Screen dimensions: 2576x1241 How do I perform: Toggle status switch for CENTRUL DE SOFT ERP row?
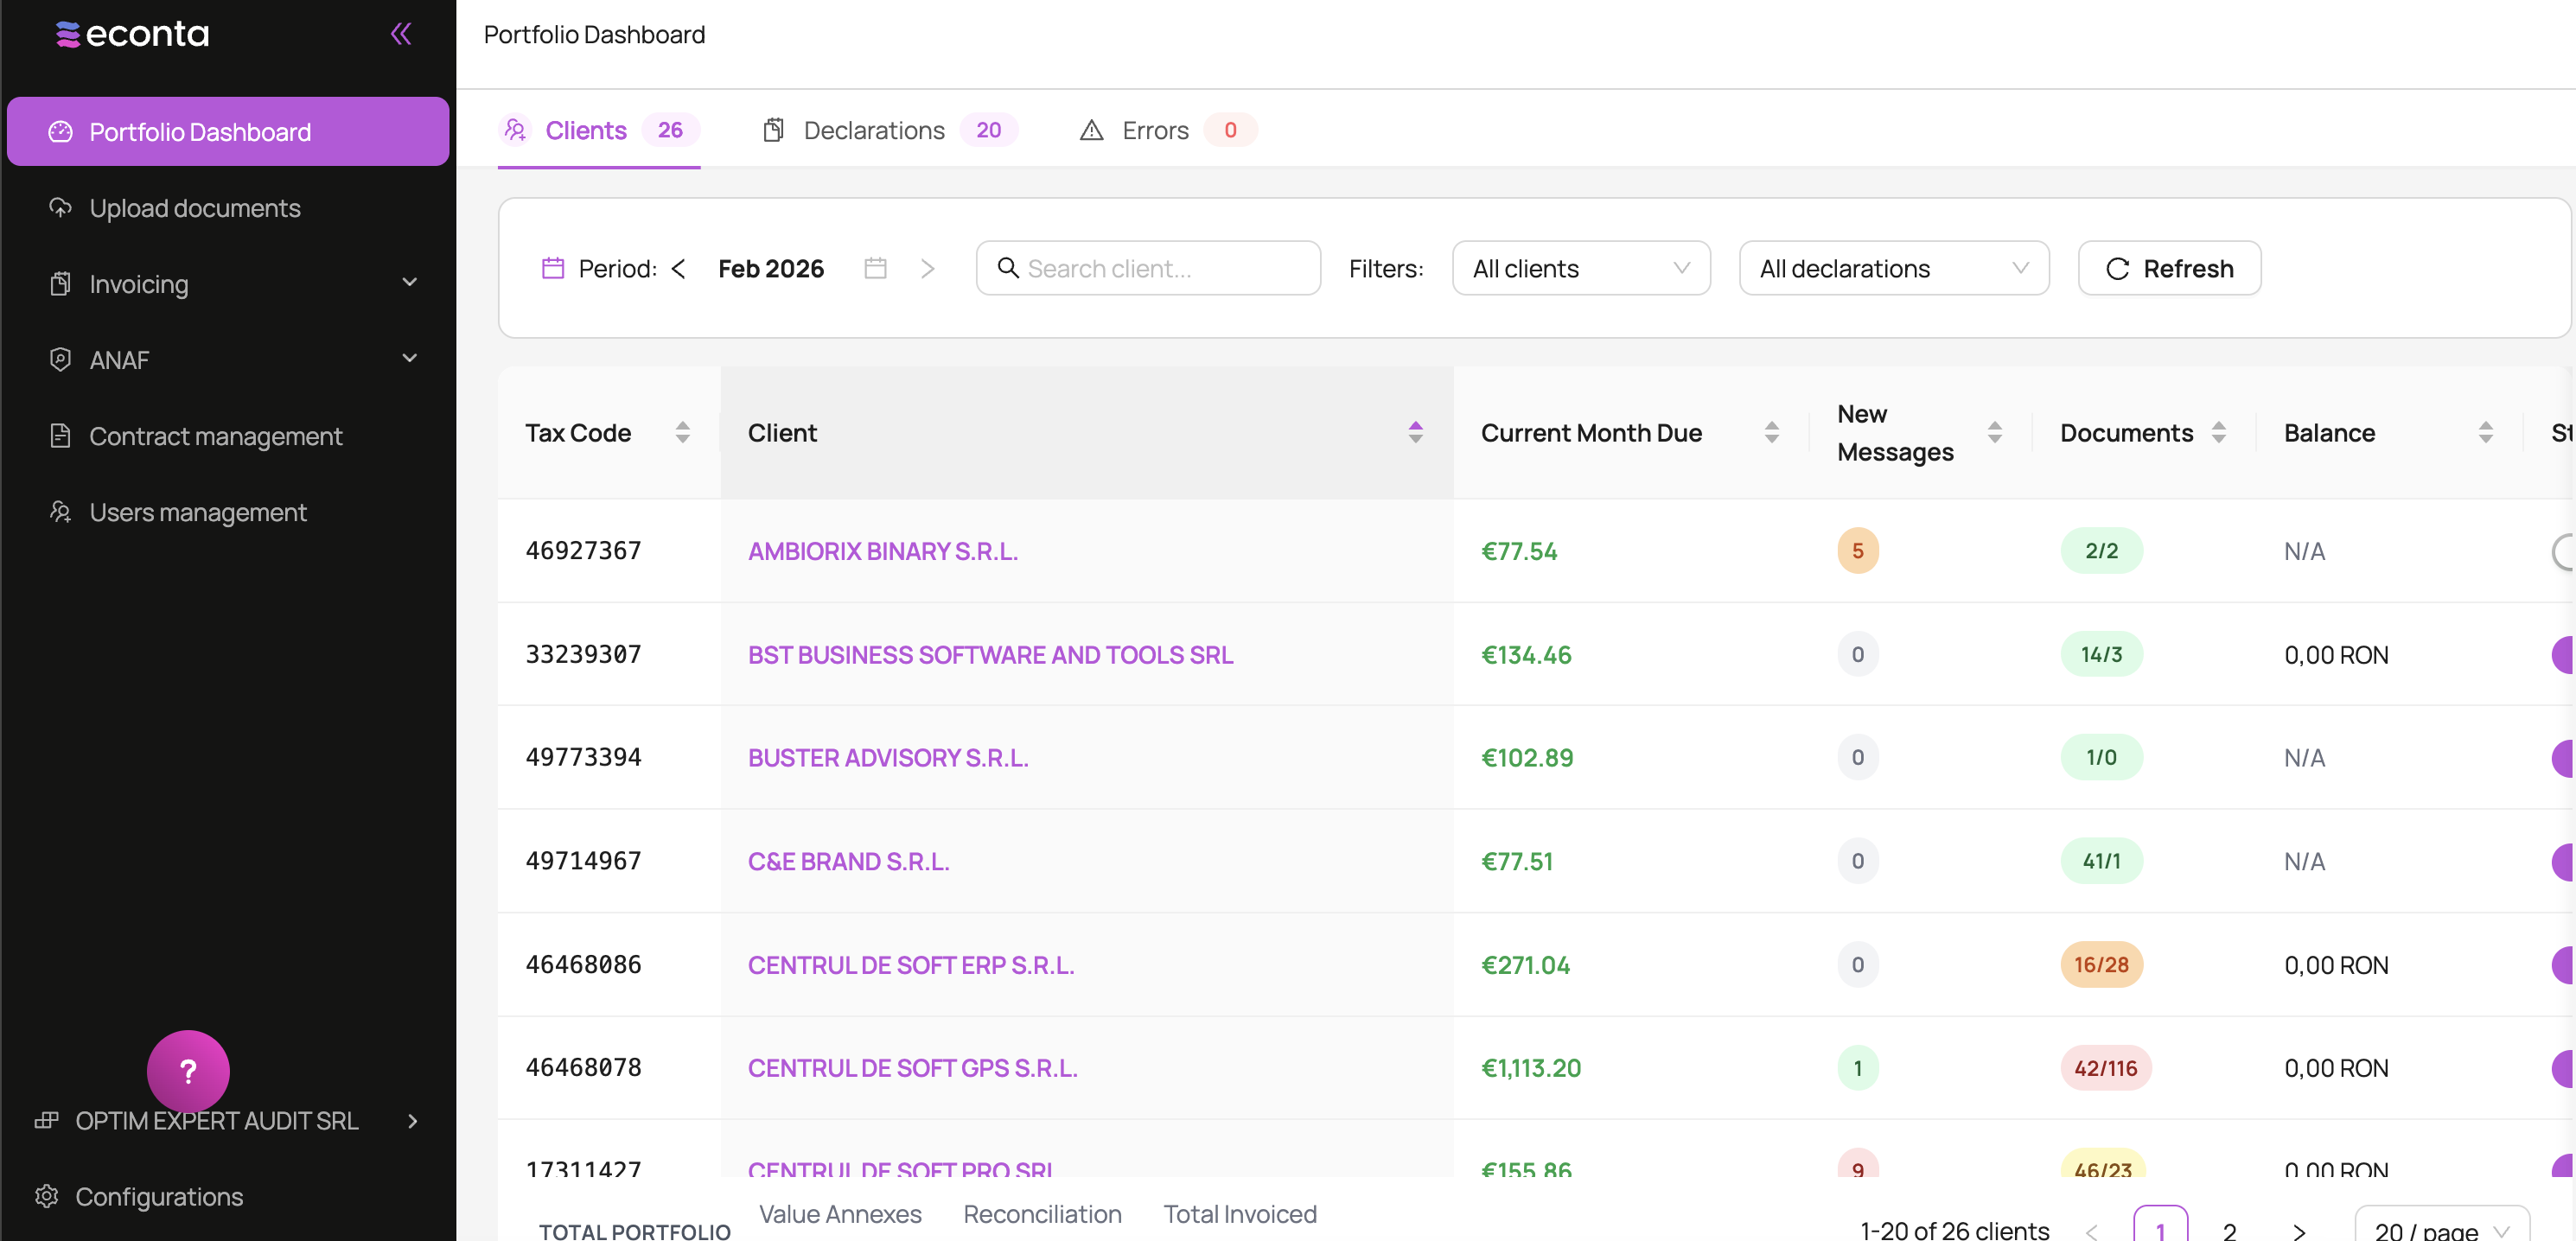pos(2563,965)
